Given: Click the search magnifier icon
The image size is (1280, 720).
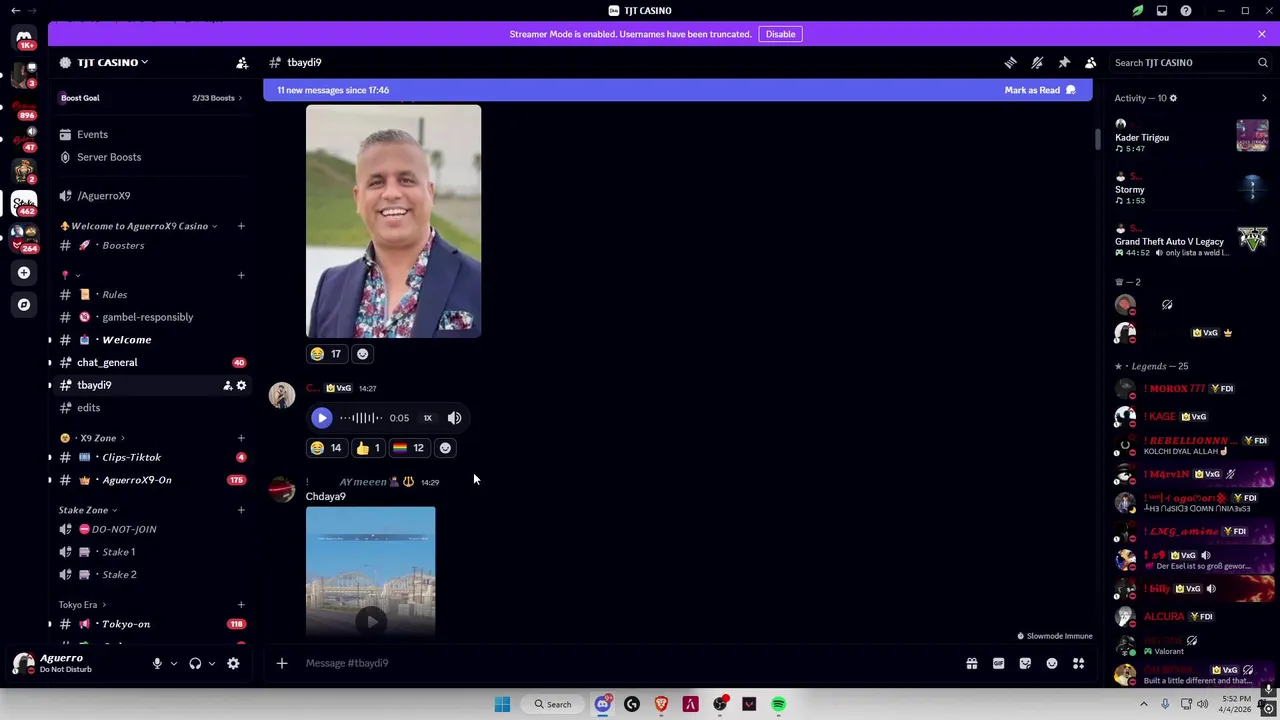Looking at the screenshot, I should coord(1263,62).
